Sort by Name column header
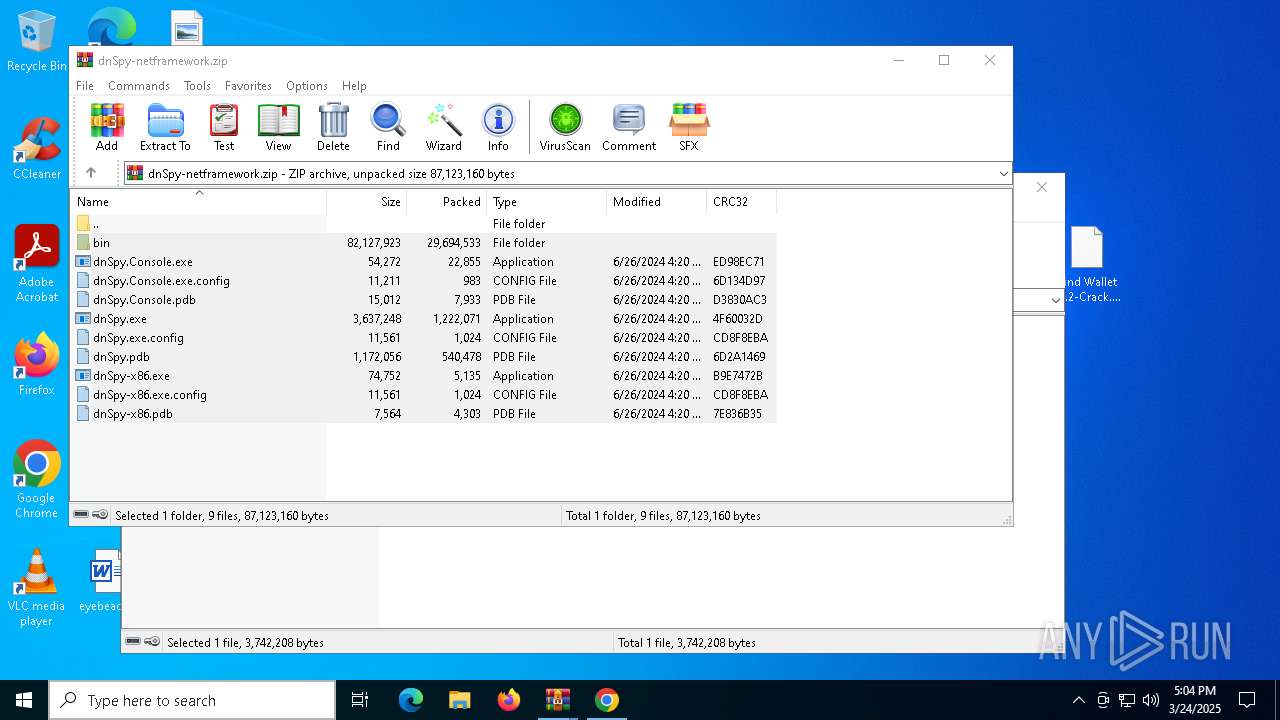This screenshot has height=720, width=1280. tap(198, 201)
